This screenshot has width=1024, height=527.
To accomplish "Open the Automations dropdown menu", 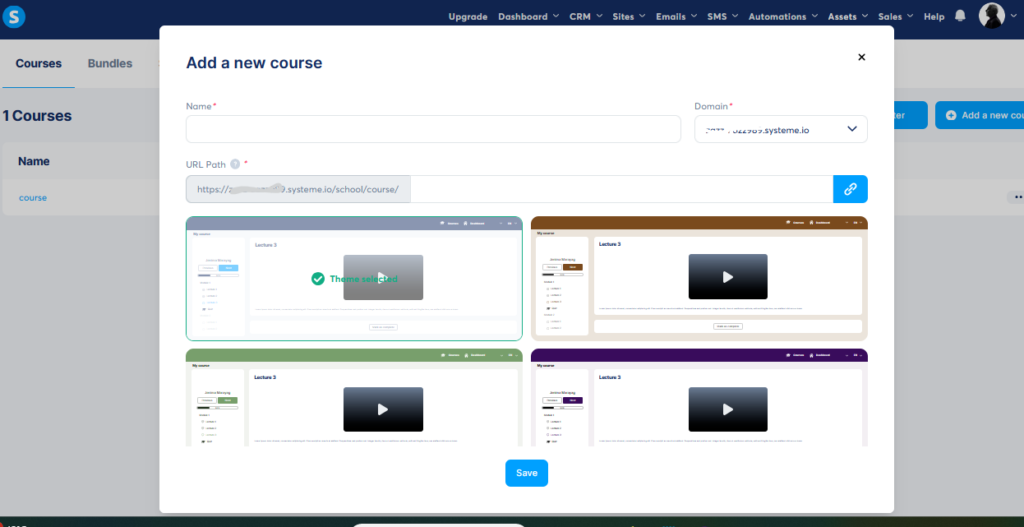I will point(783,17).
